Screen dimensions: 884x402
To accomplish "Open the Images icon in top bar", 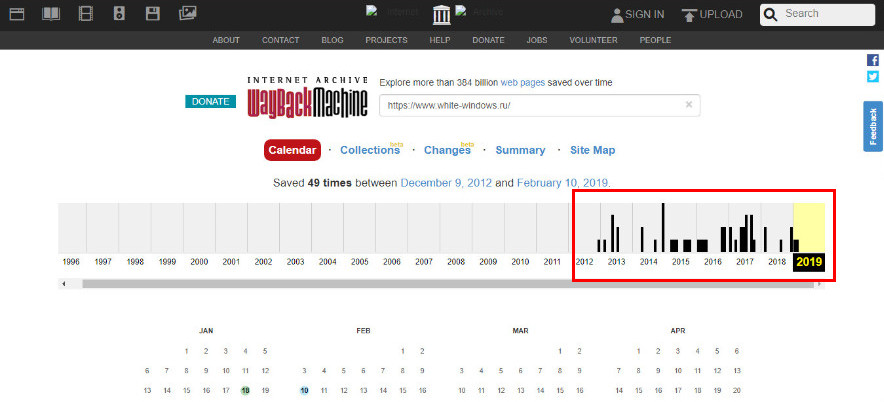I will pos(187,13).
